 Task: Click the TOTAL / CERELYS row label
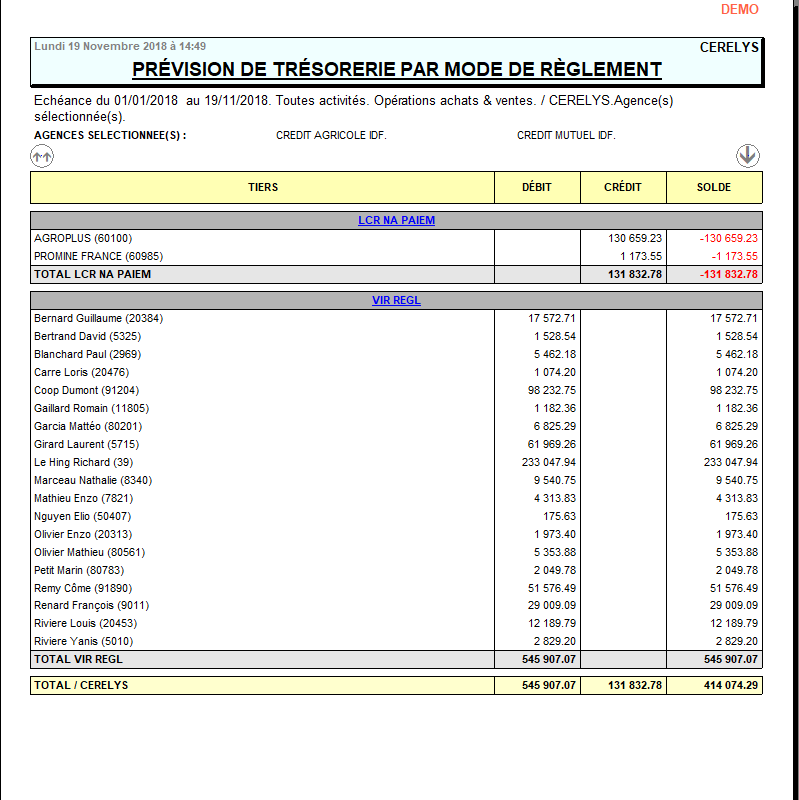[x=81, y=685]
